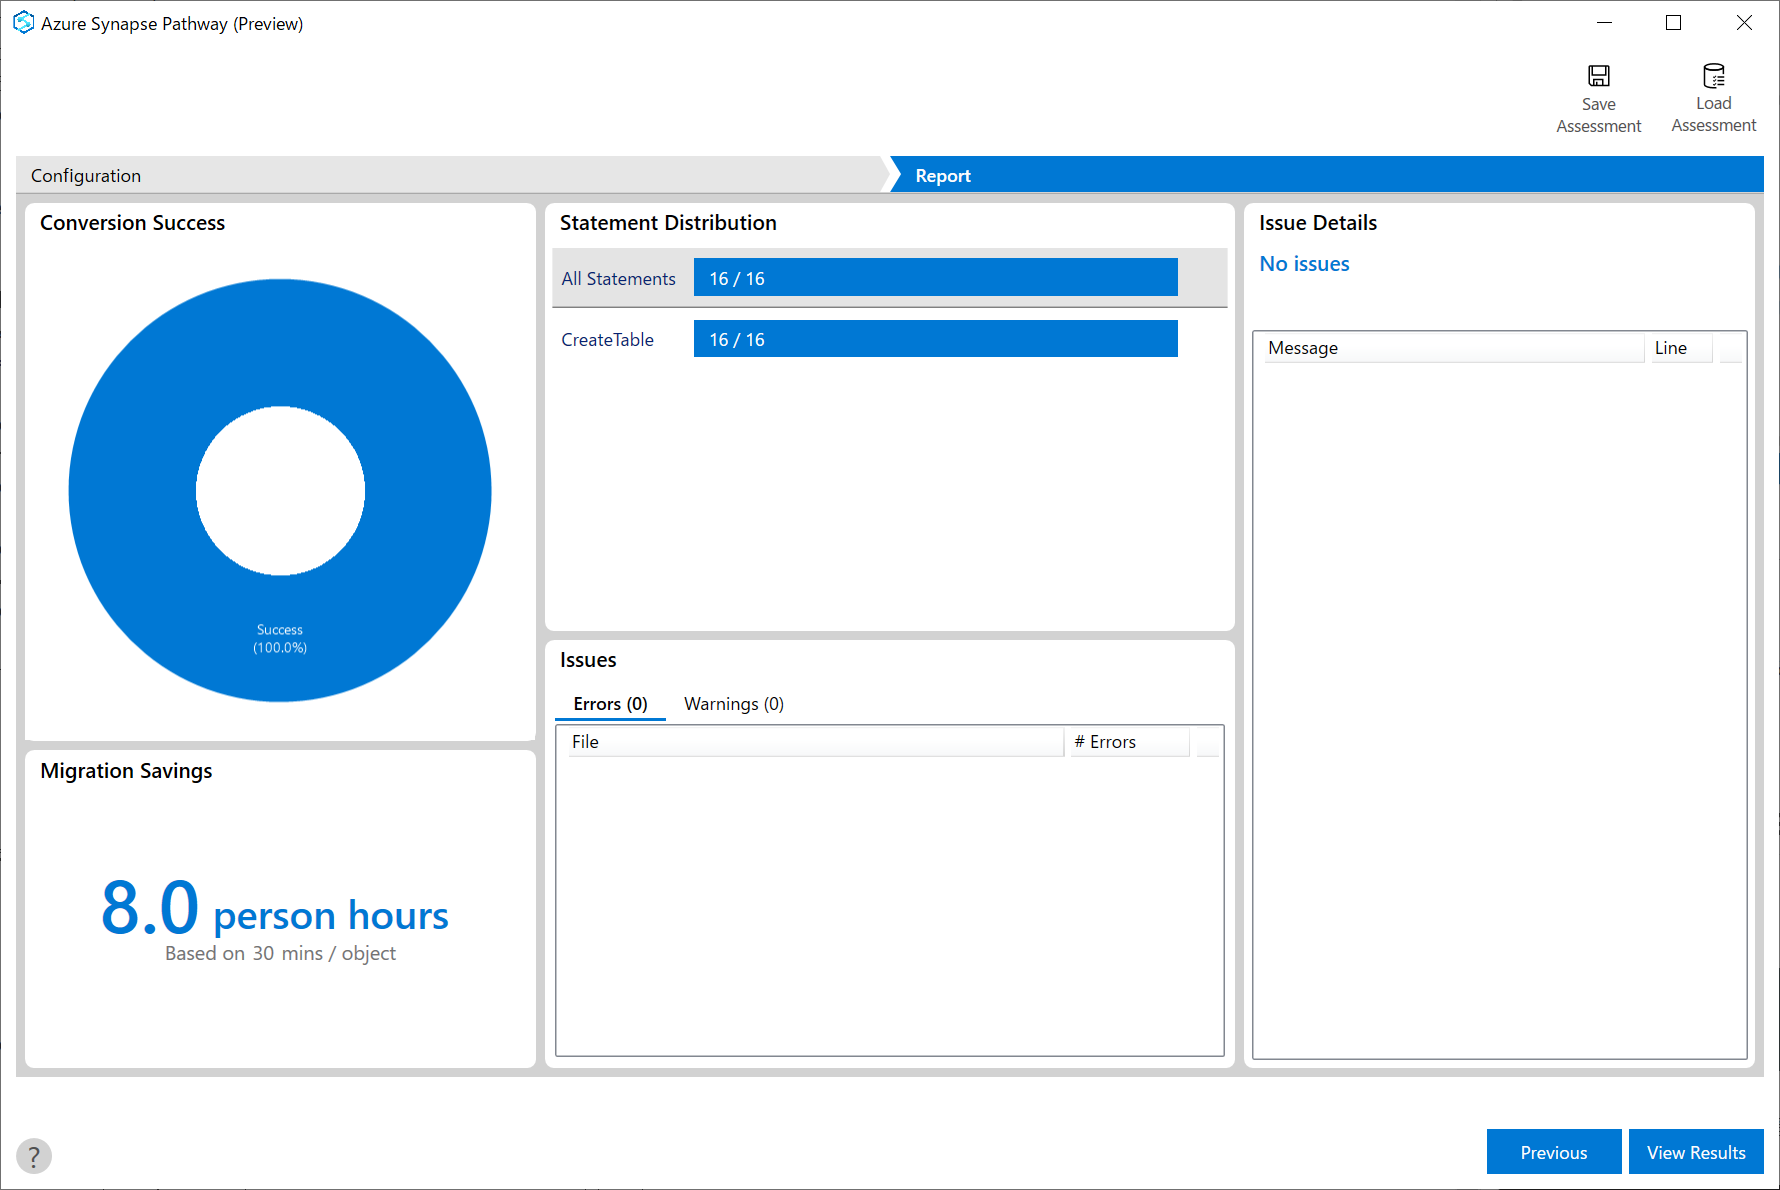Sort issues by the # Errors column header
This screenshot has width=1780, height=1190.
pos(1130,742)
